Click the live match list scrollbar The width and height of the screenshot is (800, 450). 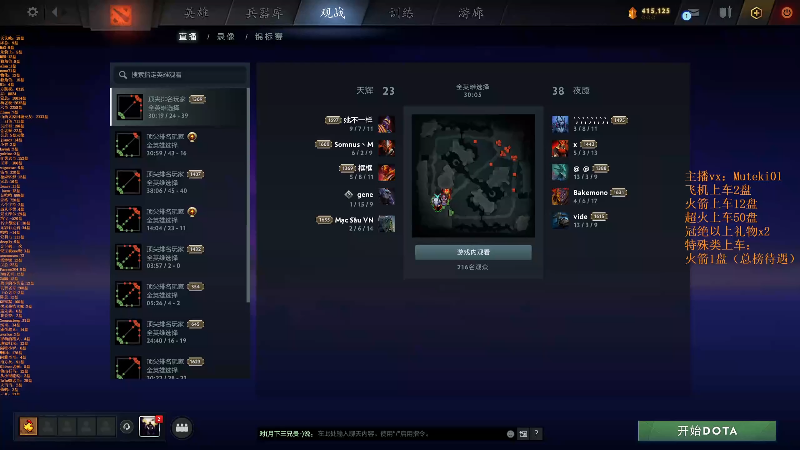pyautogui.click(x=248, y=195)
